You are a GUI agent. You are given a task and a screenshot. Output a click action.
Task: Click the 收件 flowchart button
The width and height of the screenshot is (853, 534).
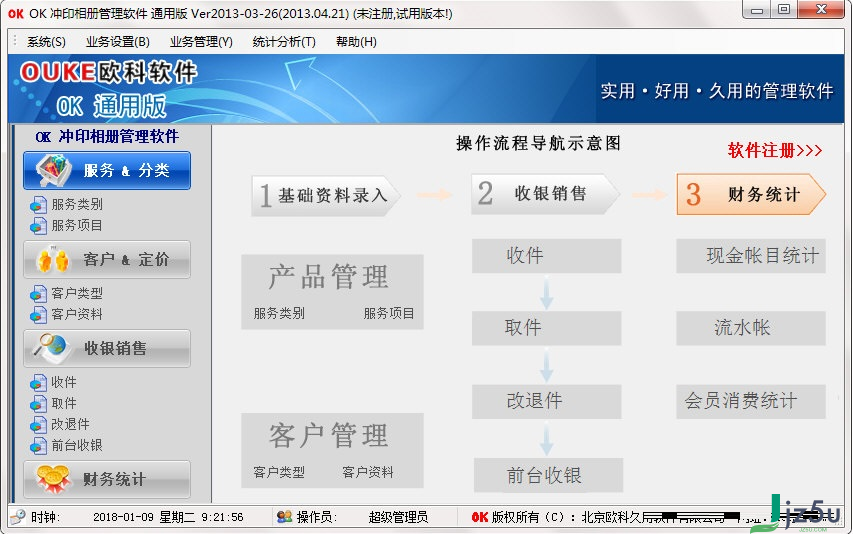pos(546,256)
